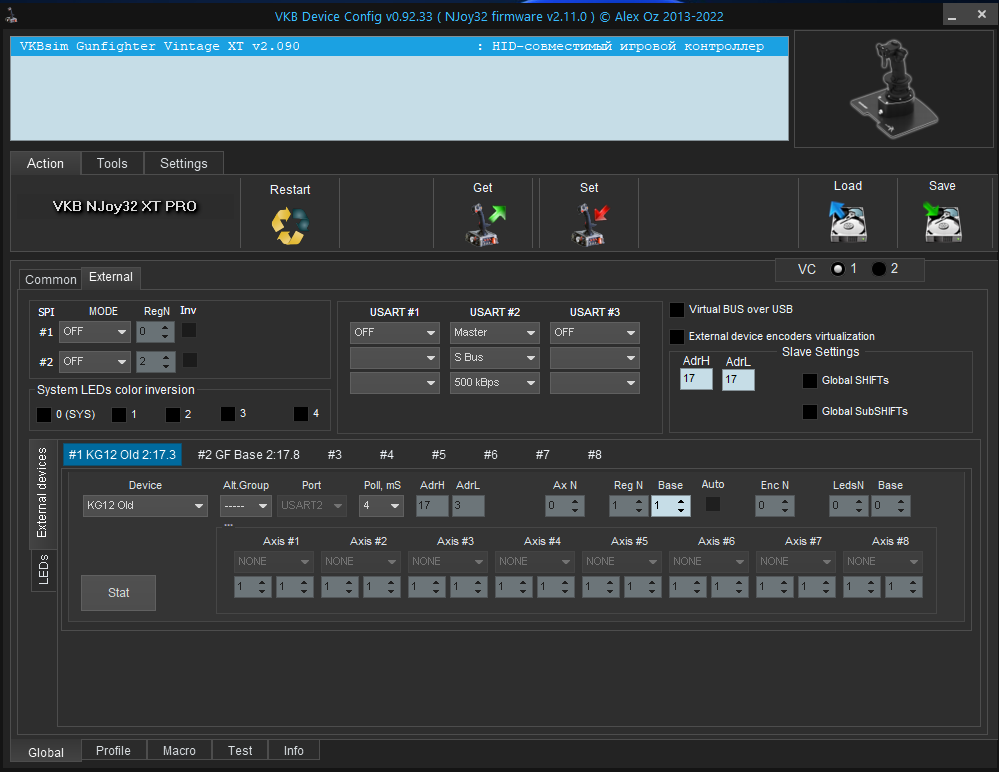Click the Base value stepper field
Image resolution: width=999 pixels, height=772 pixels.
(670, 506)
